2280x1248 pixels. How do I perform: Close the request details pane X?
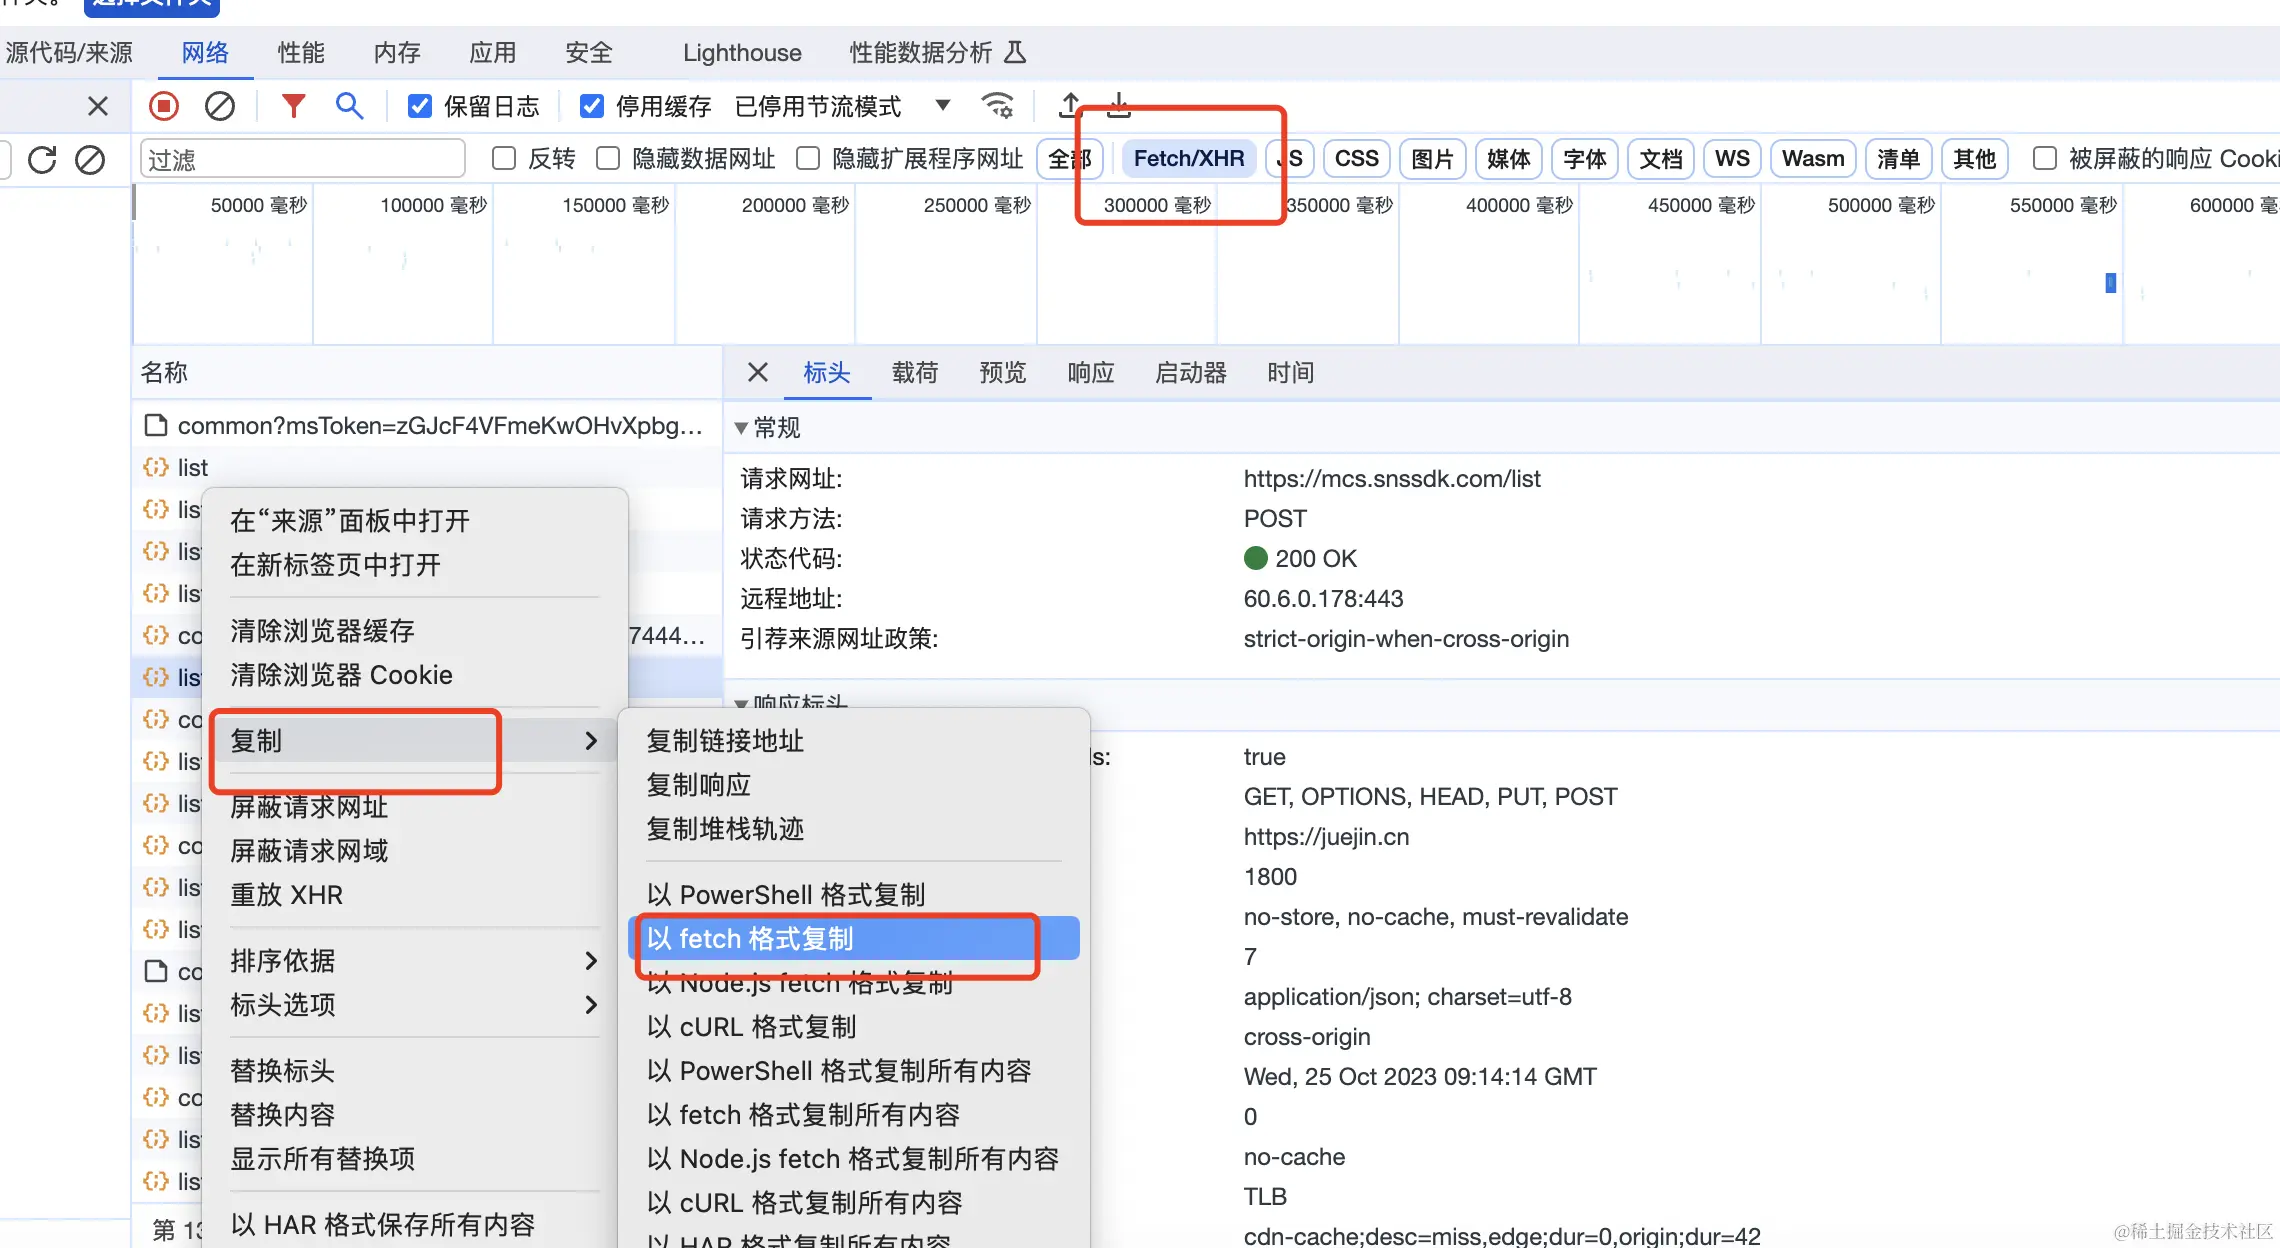tap(758, 373)
